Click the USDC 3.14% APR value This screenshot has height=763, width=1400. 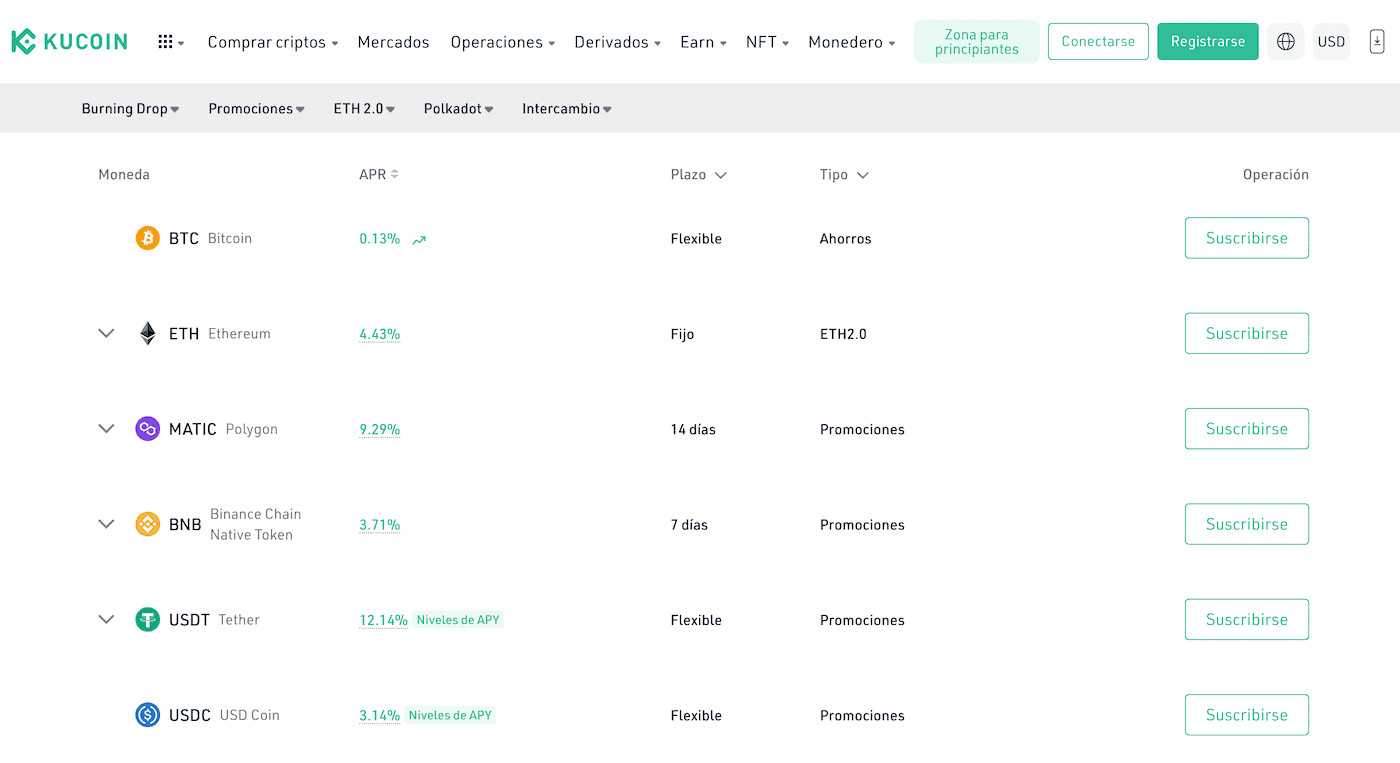(380, 716)
